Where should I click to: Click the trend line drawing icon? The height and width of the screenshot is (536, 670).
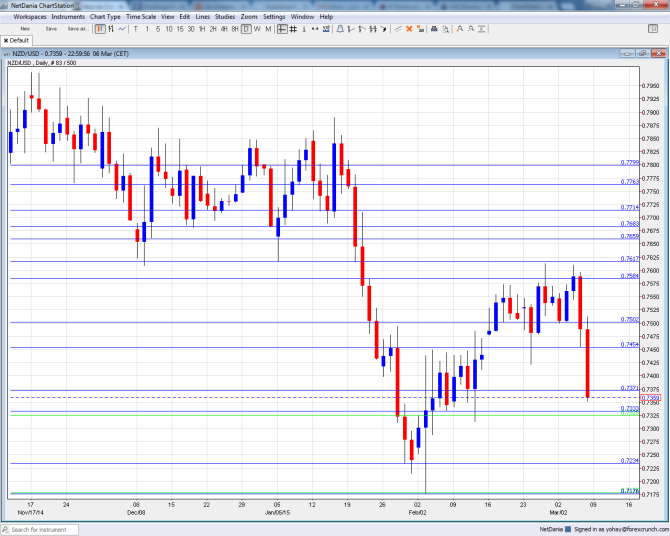(398, 29)
